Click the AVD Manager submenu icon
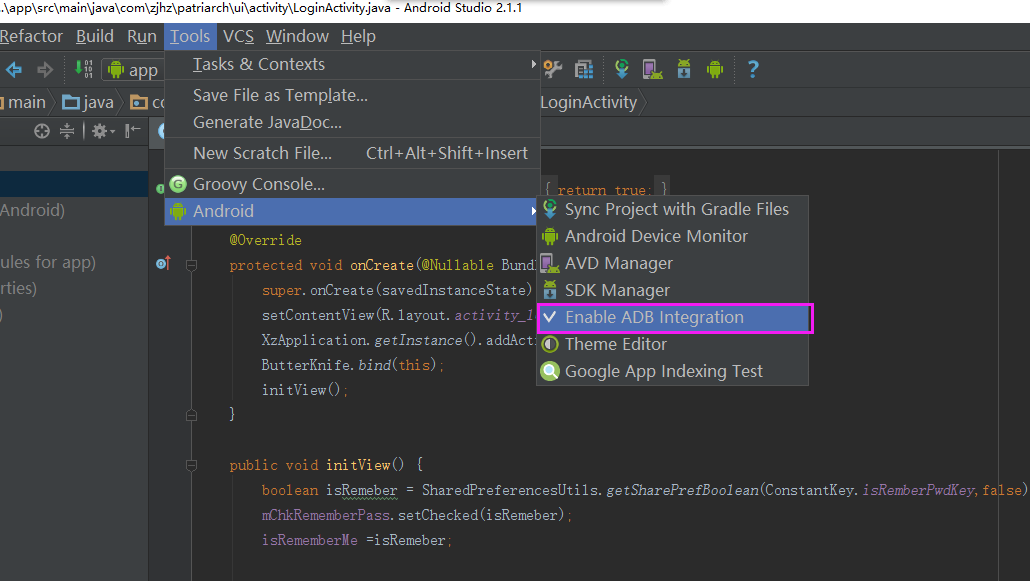 pyautogui.click(x=550, y=263)
